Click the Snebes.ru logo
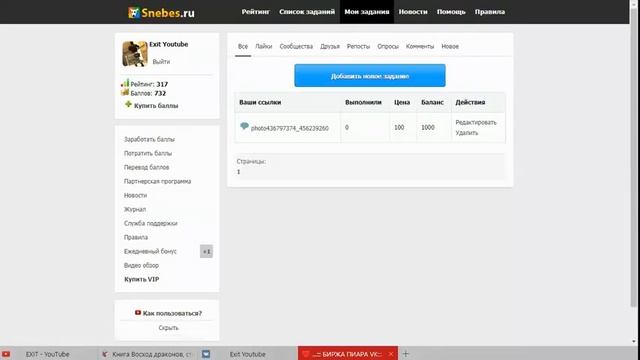Viewport: 640px width, 360px height. coord(161,13)
